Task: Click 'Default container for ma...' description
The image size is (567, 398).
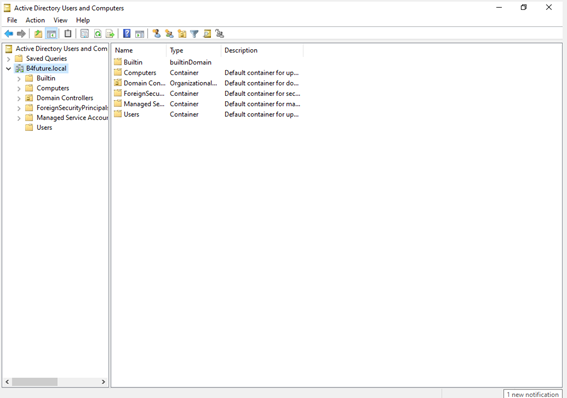Action: (262, 104)
